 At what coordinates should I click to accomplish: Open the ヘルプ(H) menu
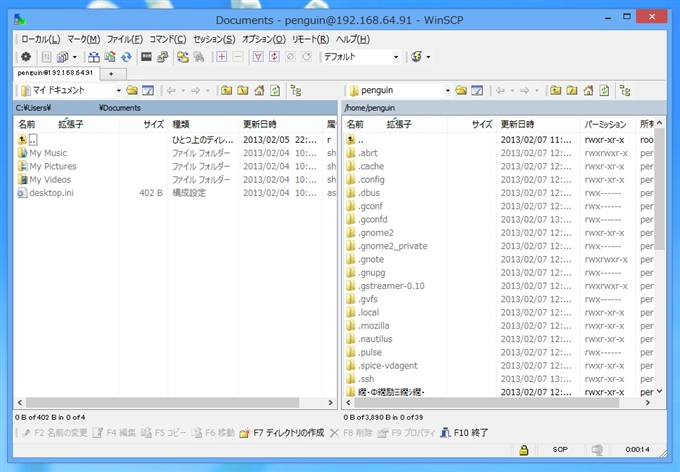(353, 39)
